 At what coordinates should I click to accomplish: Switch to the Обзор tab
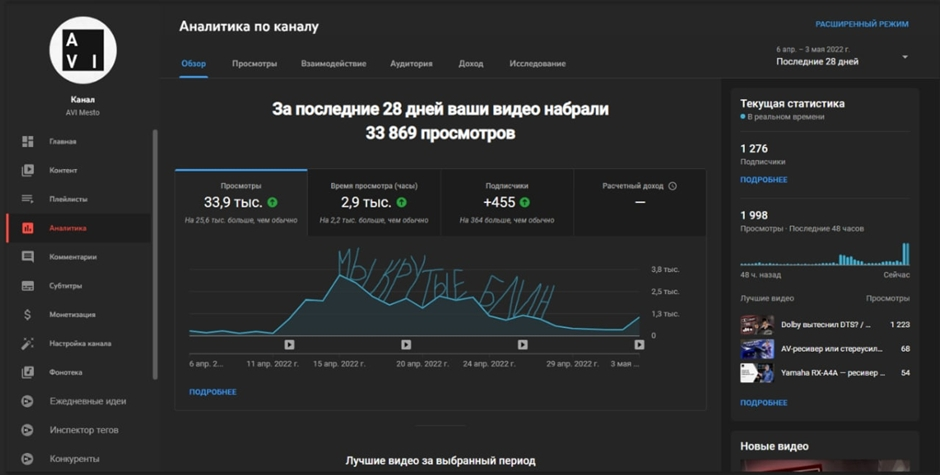194,64
